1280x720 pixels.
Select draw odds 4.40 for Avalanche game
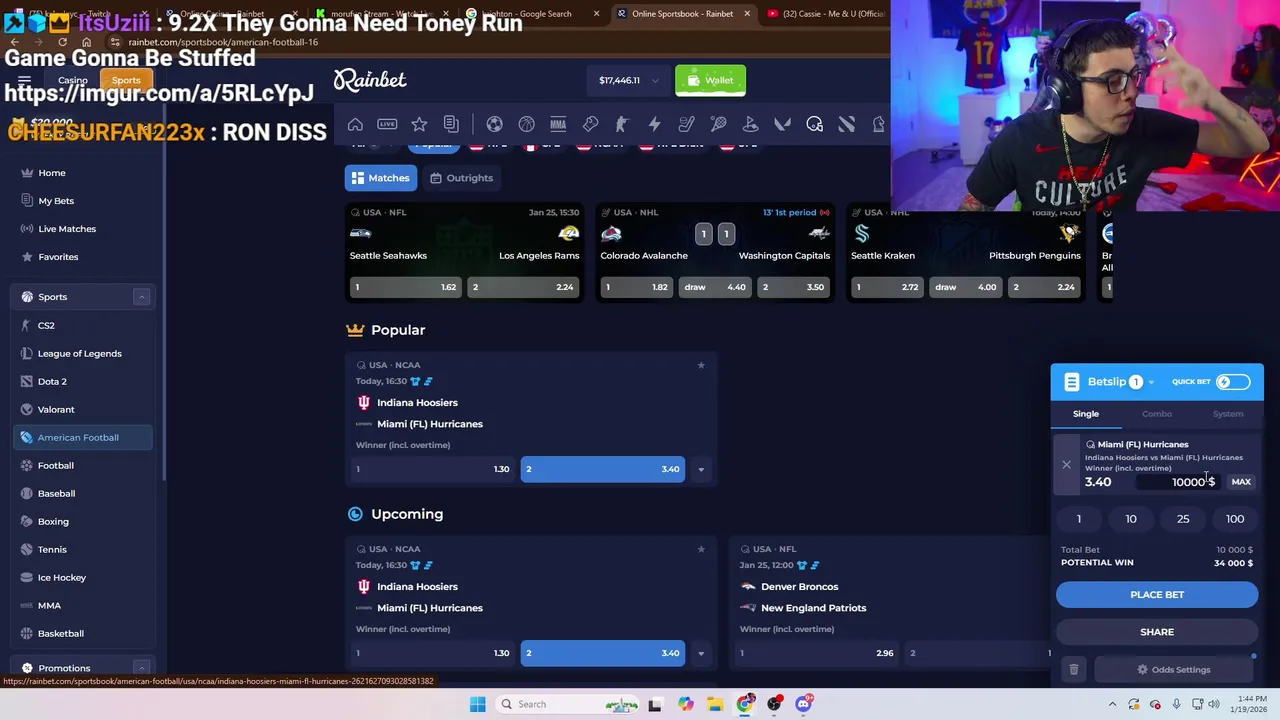(x=714, y=287)
